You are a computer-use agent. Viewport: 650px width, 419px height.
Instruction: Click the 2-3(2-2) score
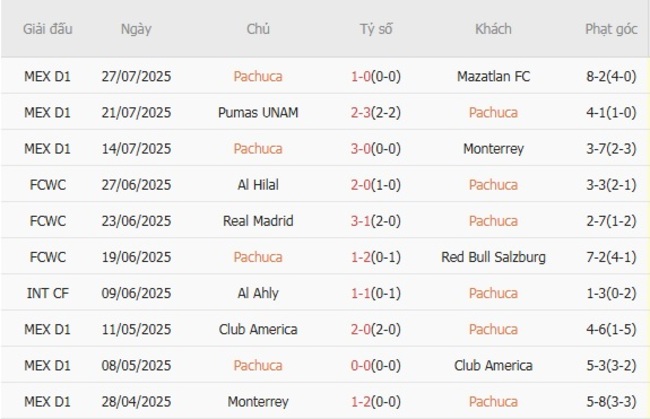376,112
